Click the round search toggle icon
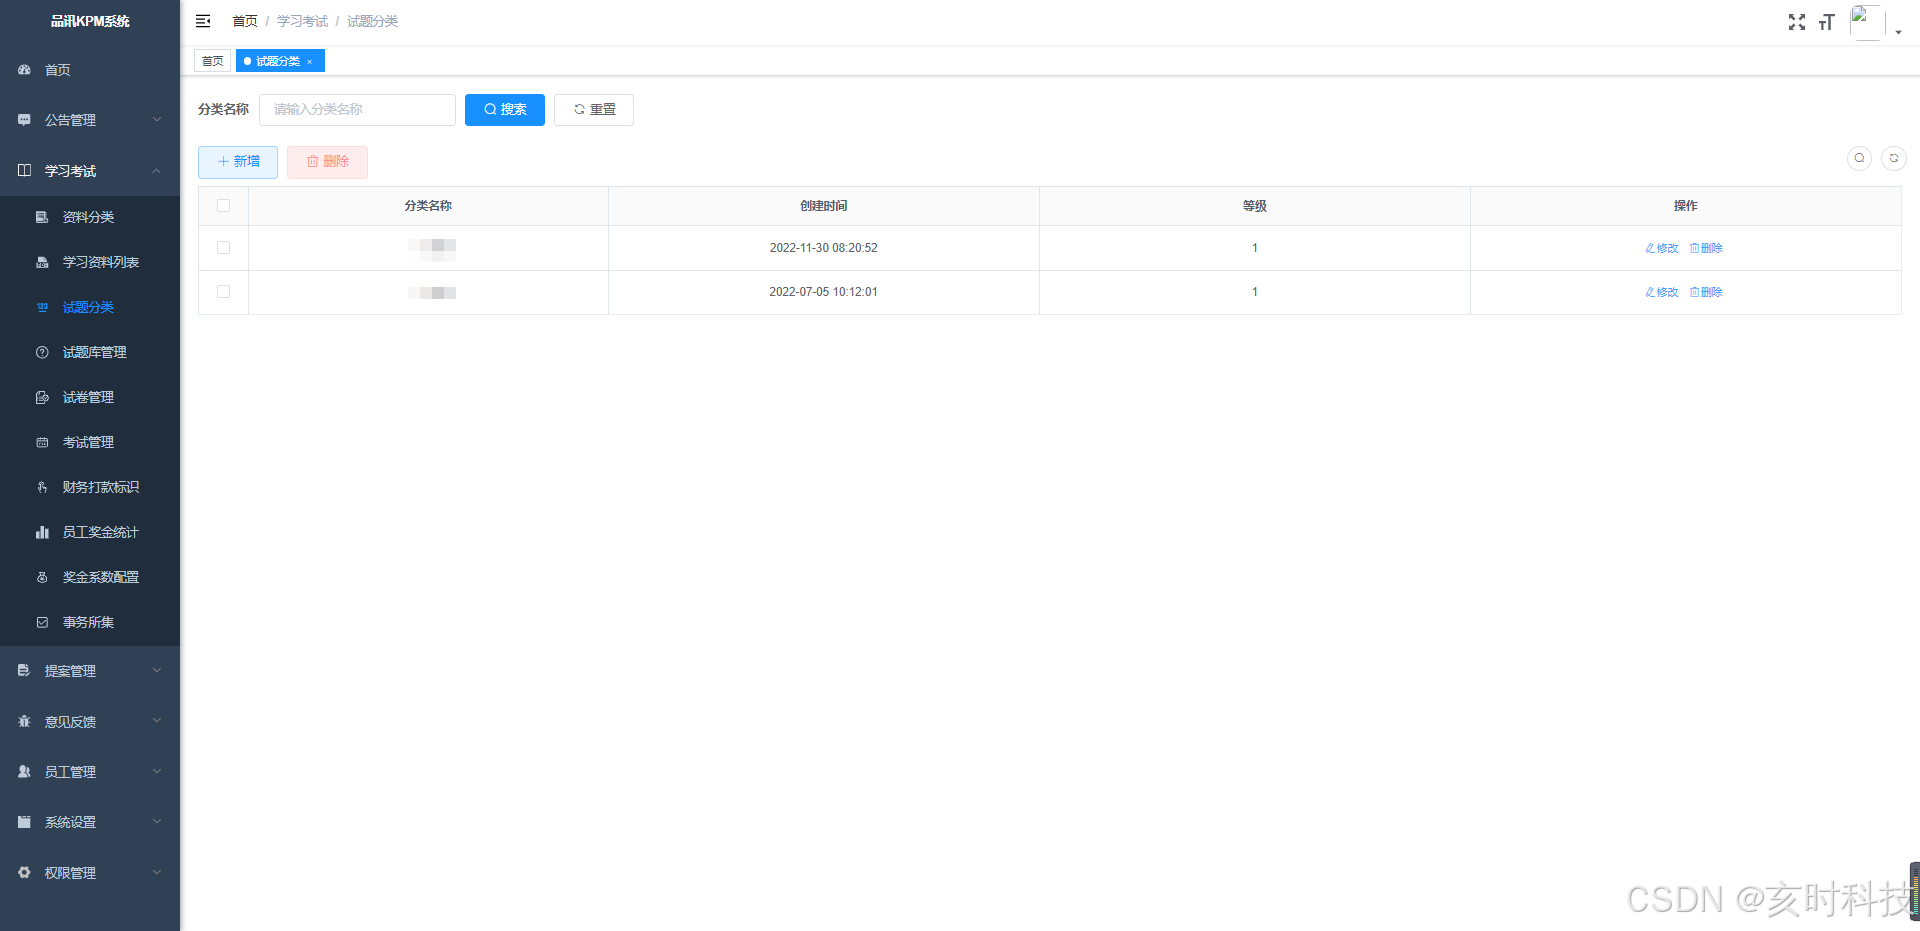 click(1859, 158)
